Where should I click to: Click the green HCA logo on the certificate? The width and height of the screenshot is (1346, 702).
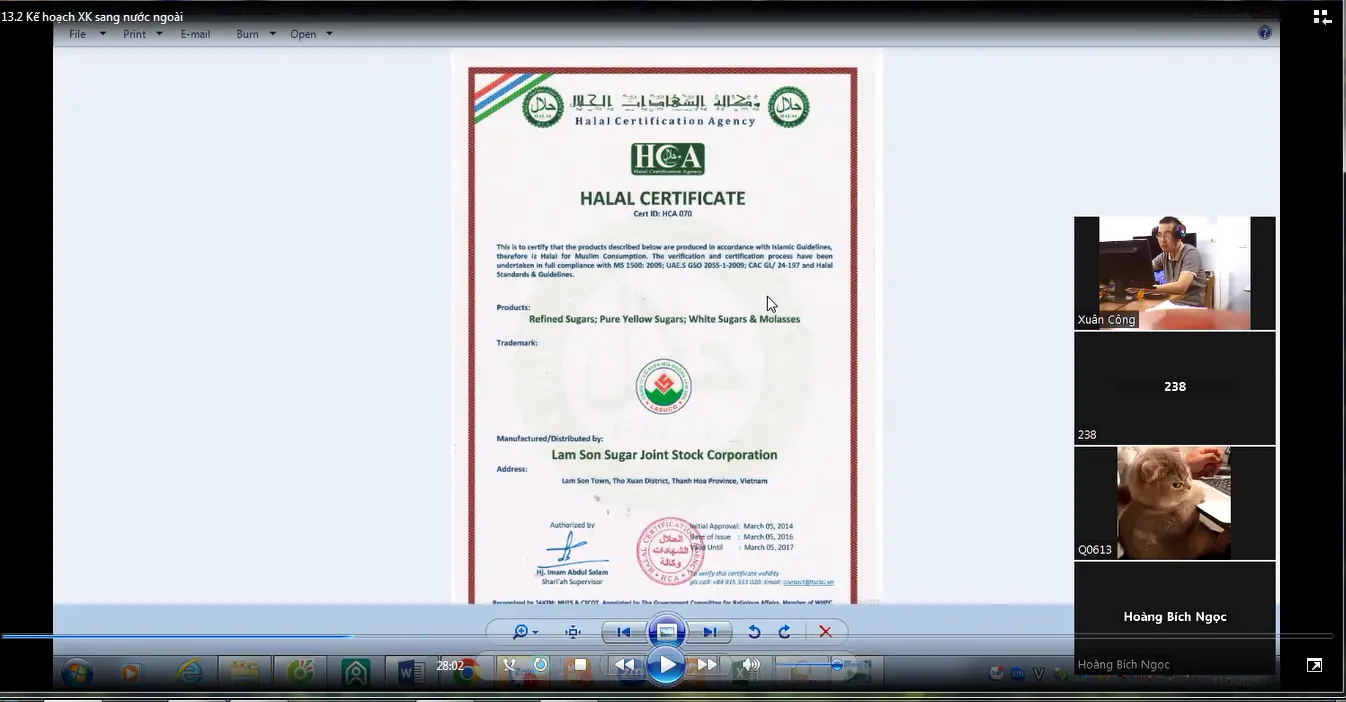click(x=667, y=159)
